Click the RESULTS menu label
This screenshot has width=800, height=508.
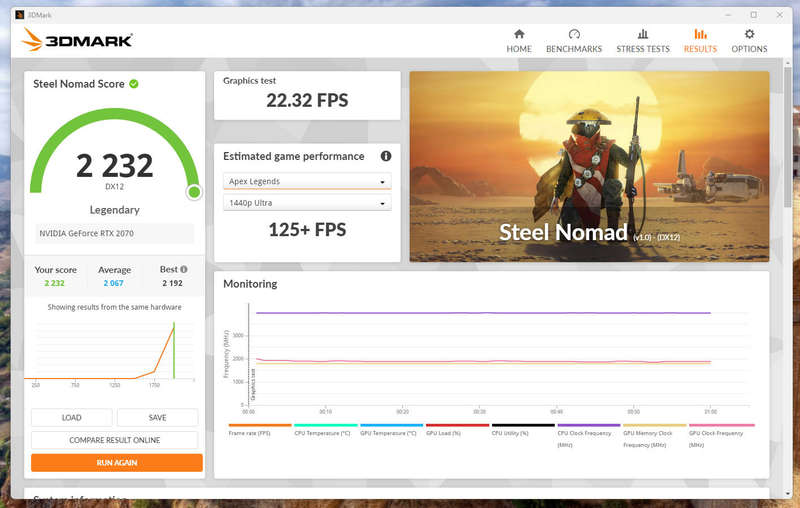click(x=700, y=49)
